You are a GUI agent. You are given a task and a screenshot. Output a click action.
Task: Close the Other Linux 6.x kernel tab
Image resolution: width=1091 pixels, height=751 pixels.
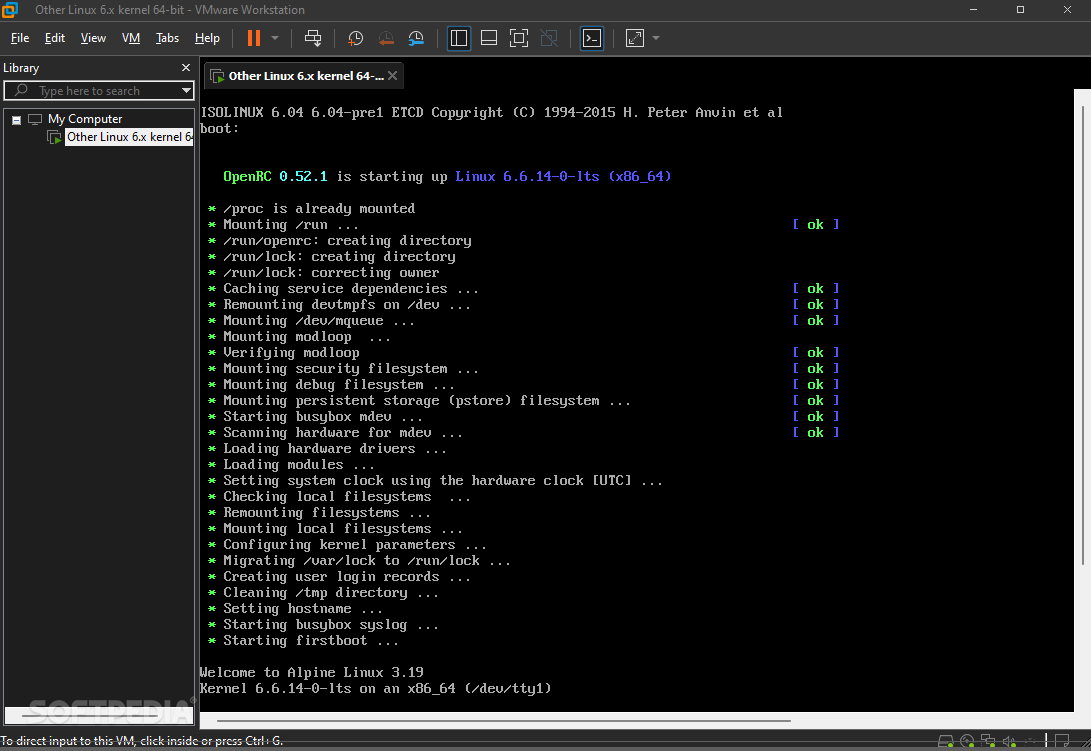393,76
